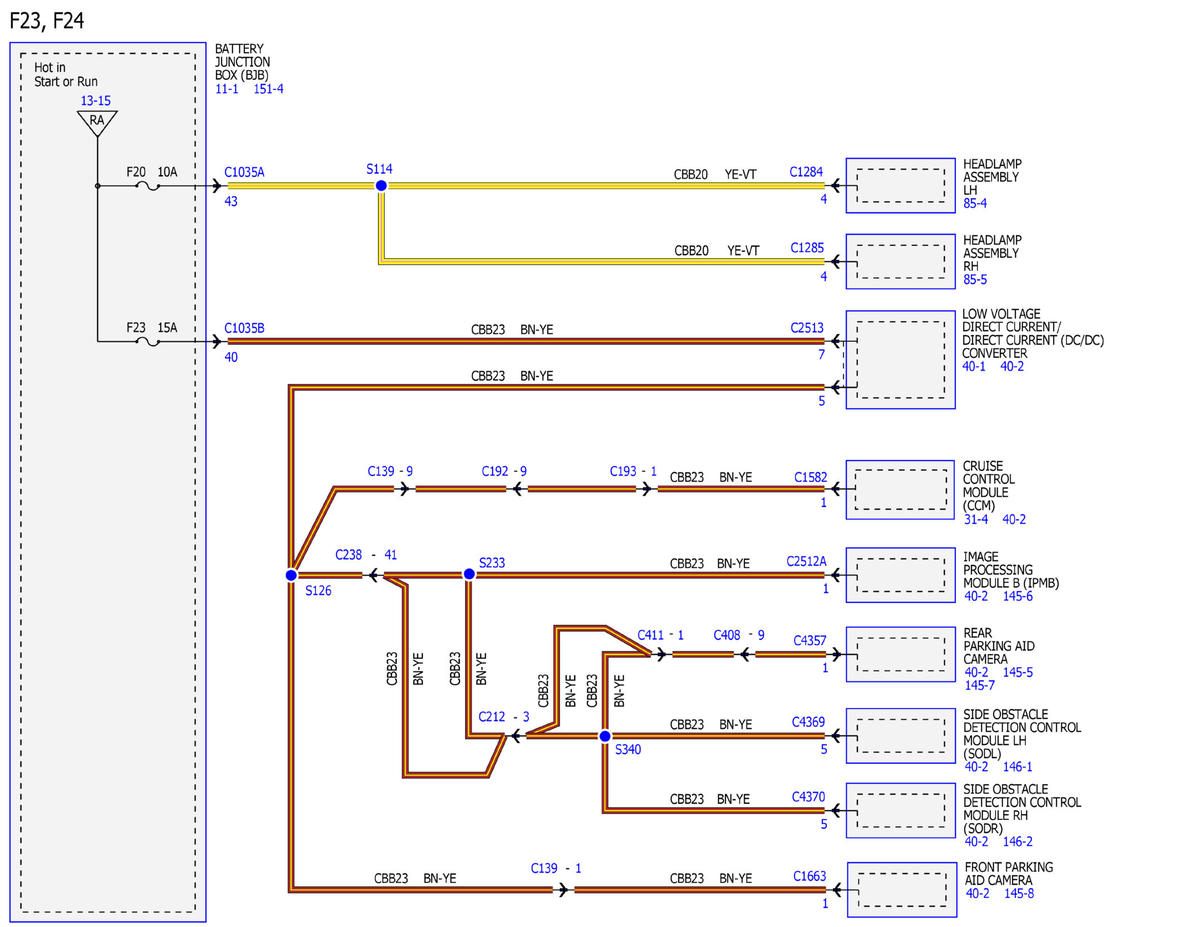Click the C192 - 9 connector link
This screenshot has width=1200, height=927.
tap(504, 470)
